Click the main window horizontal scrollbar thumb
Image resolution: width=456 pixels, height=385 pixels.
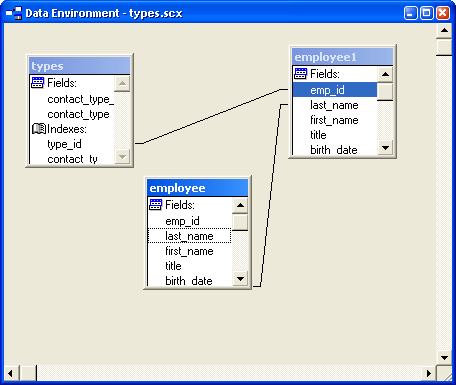28,373
